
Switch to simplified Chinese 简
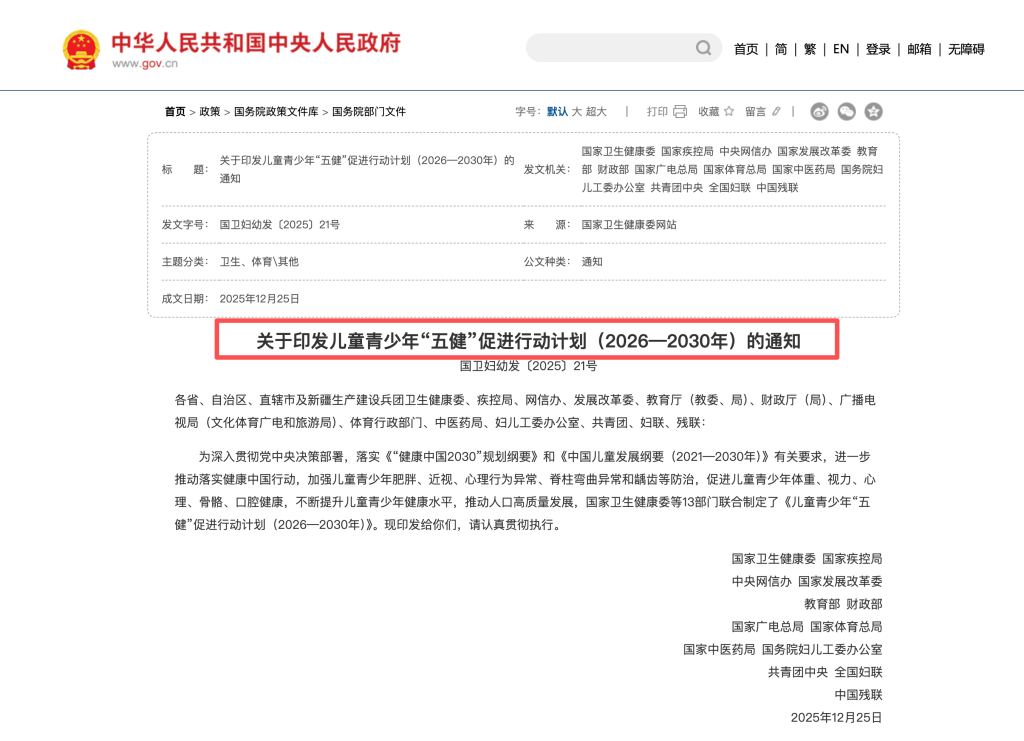click(x=780, y=49)
